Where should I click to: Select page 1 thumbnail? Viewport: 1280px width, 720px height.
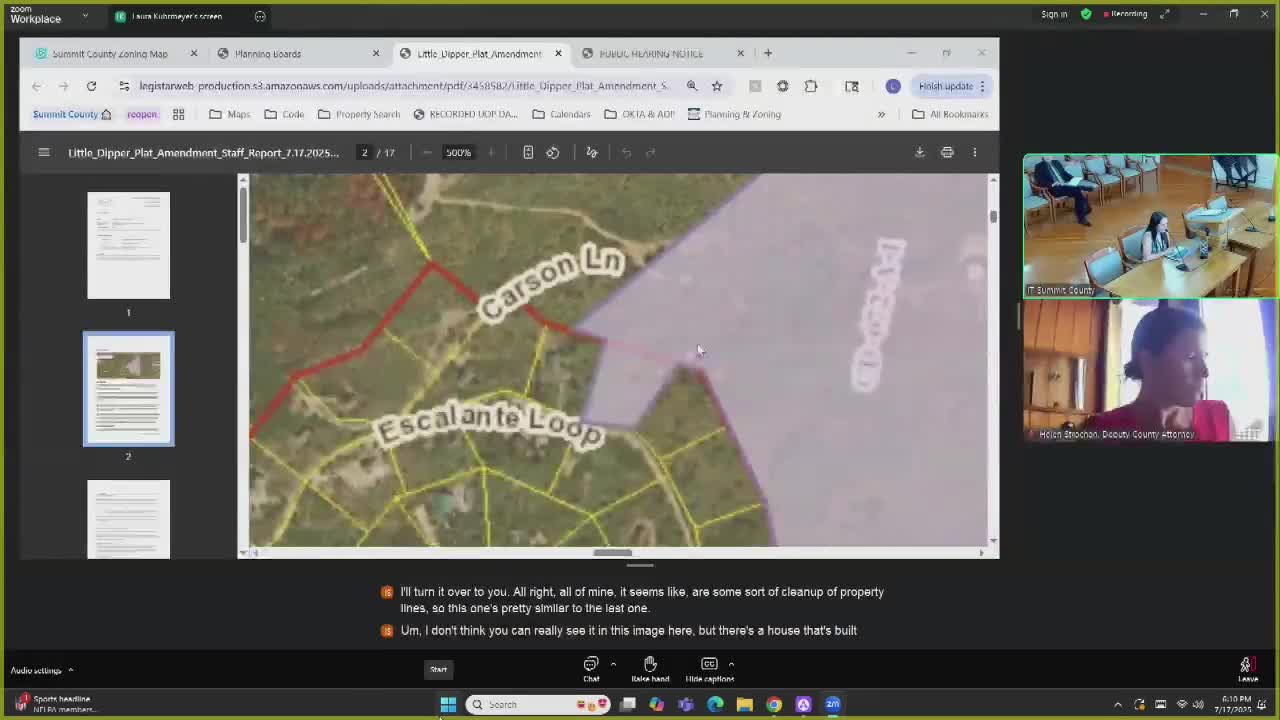tap(128, 245)
